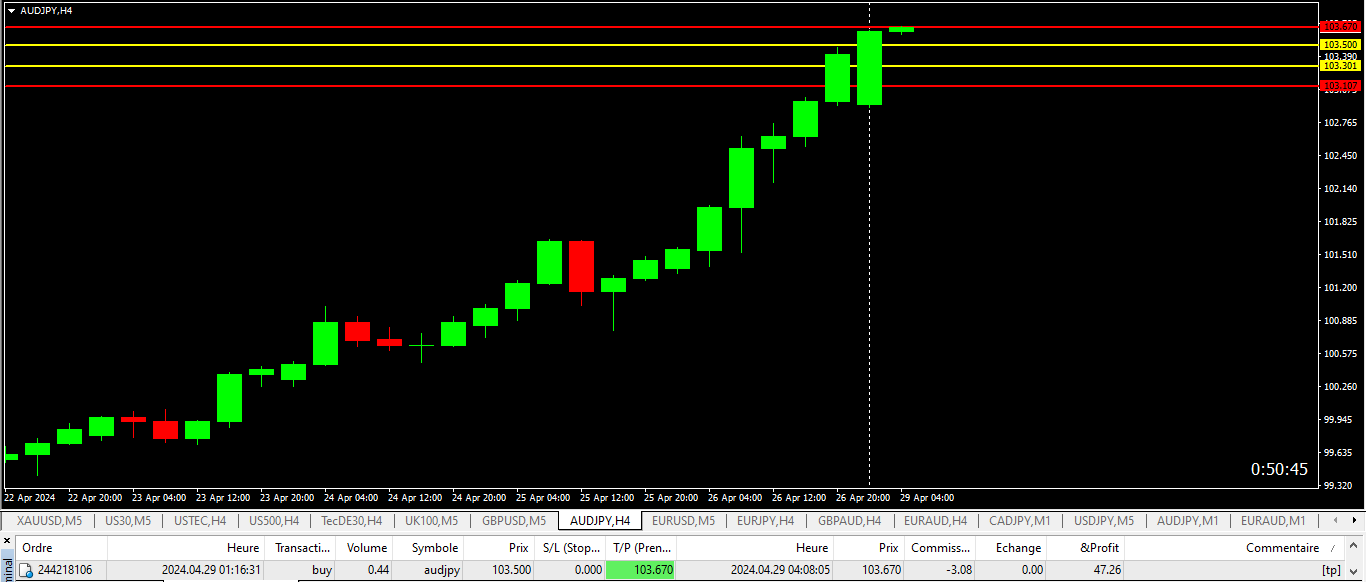This screenshot has height=582, width=1366.
Task: Open the US500,H4 chart tab
Action: [x=274, y=521]
